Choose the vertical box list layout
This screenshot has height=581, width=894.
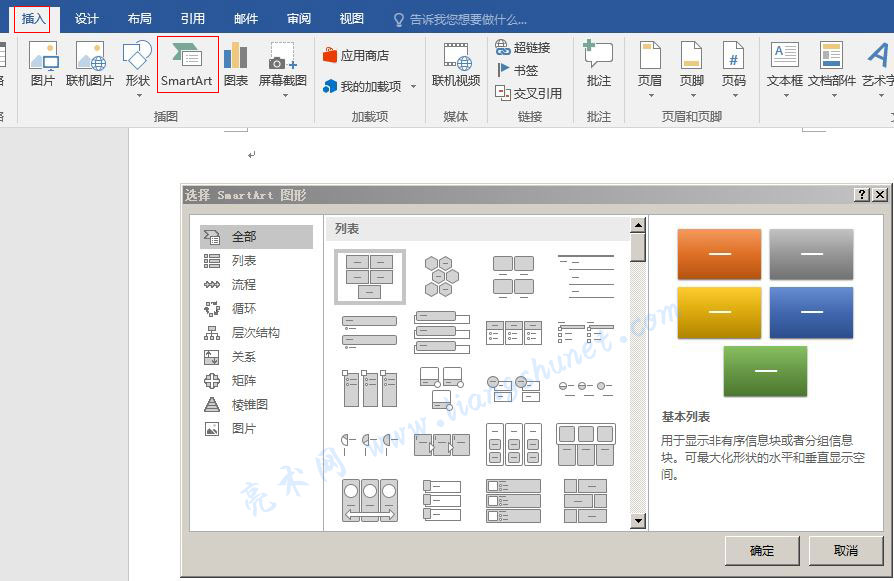[441, 332]
